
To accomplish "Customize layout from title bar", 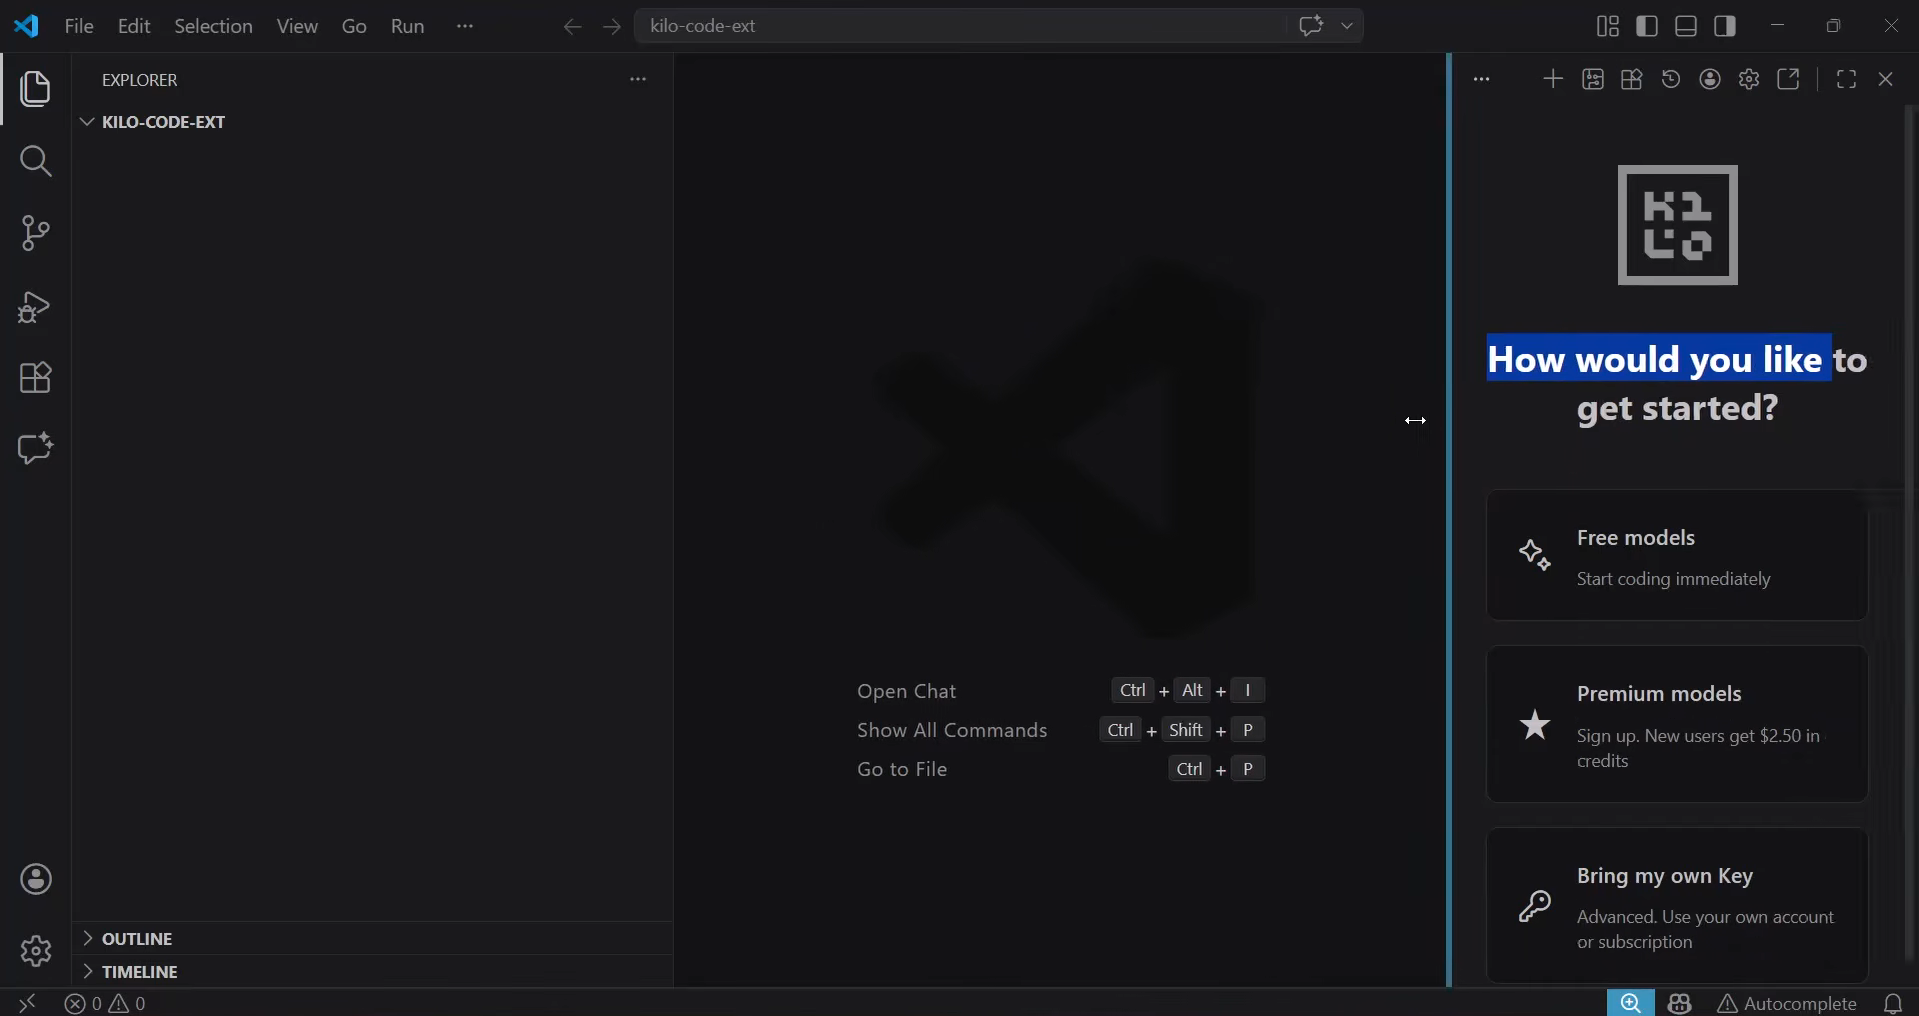I will coord(1608,26).
